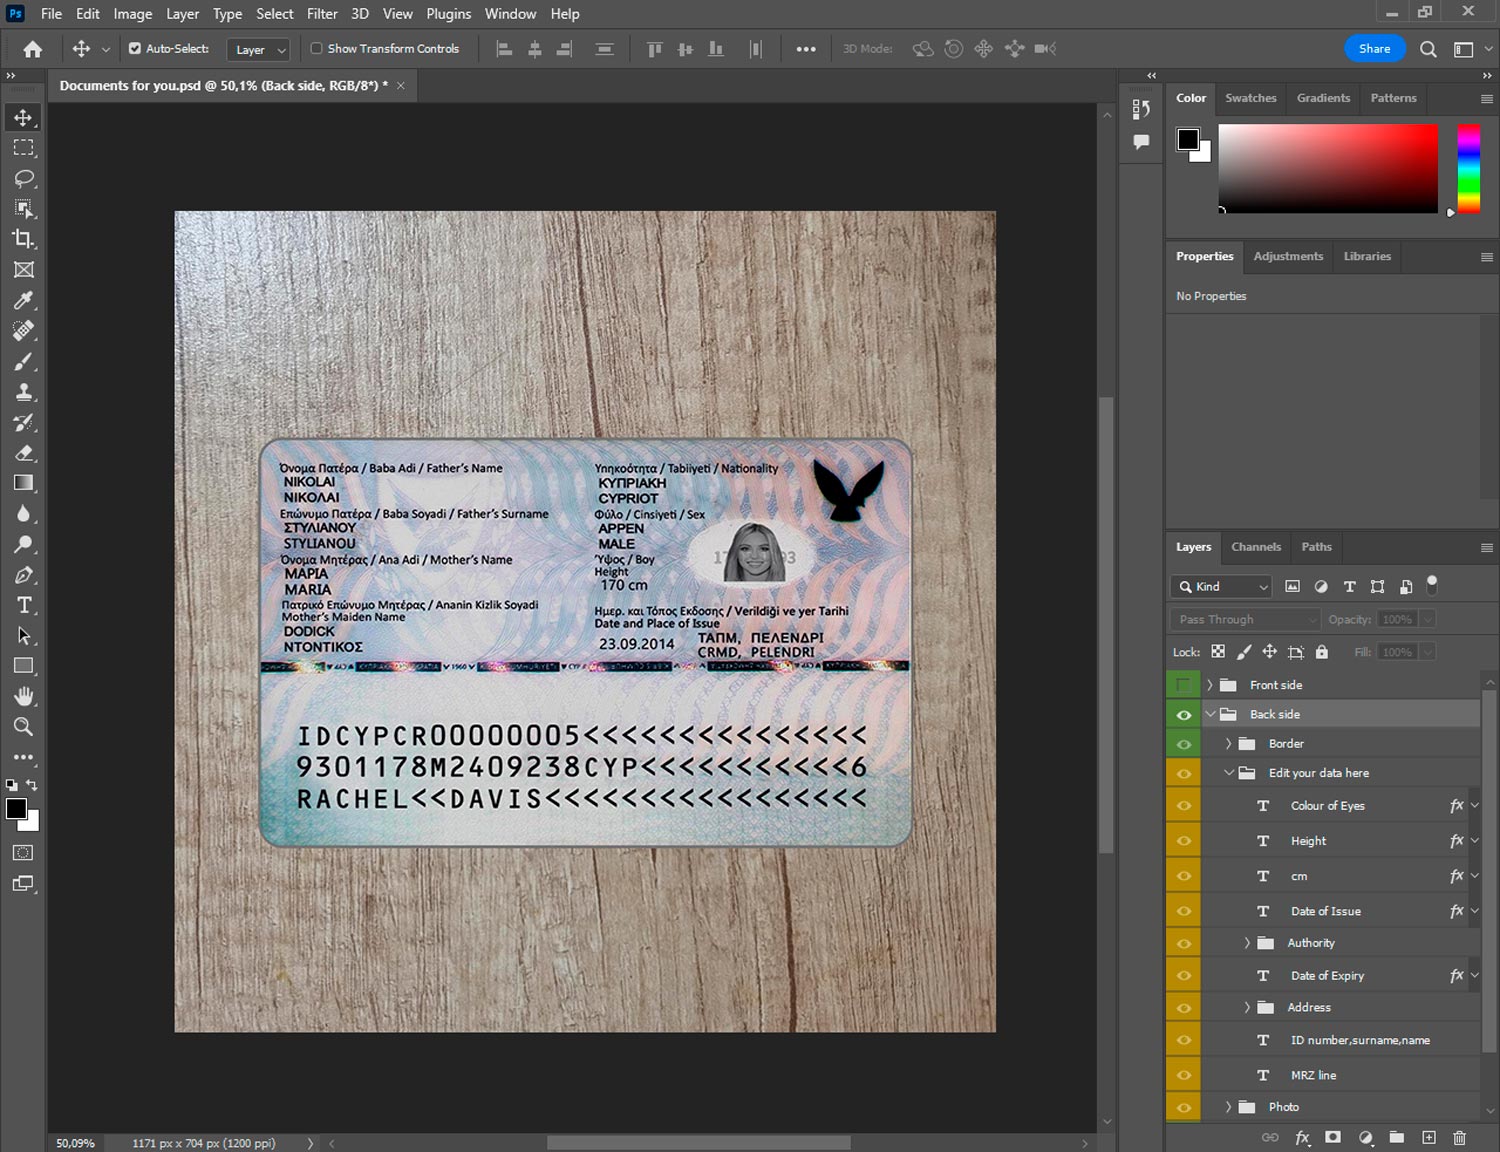Viewport: 1500px width, 1152px height.
Task: Open the Kind filter dropdown in Layers
Action: click(1221, 587)
